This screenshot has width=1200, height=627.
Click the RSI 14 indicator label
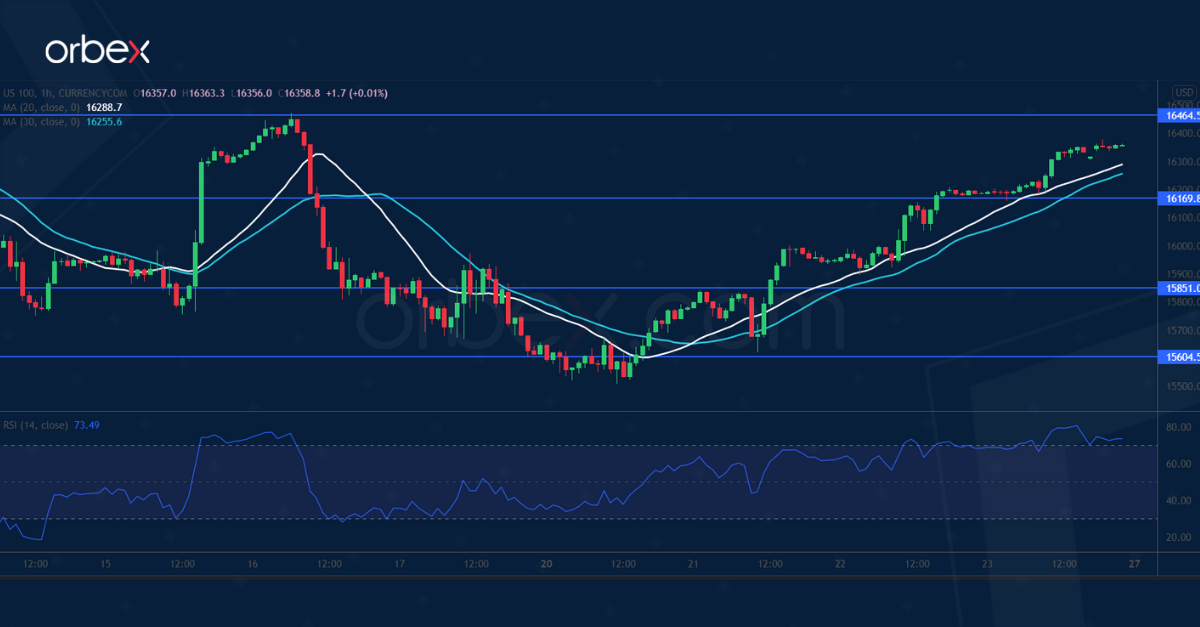(35, 425)
